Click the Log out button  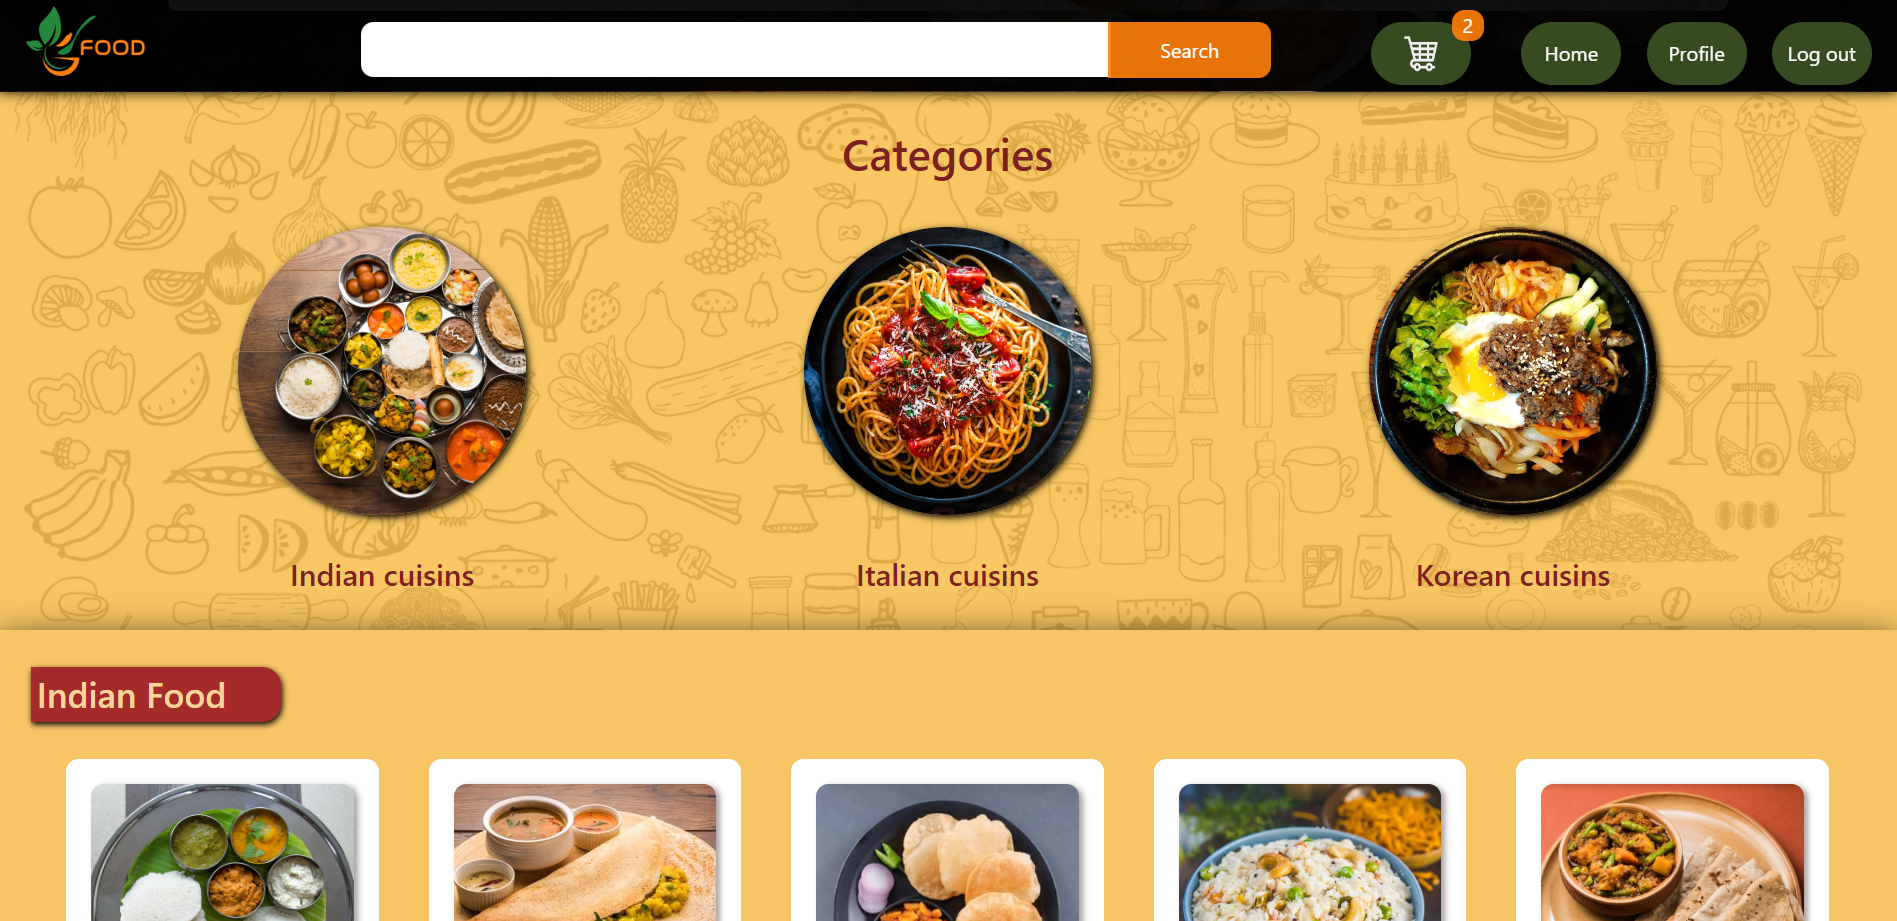pos(1821,54)
